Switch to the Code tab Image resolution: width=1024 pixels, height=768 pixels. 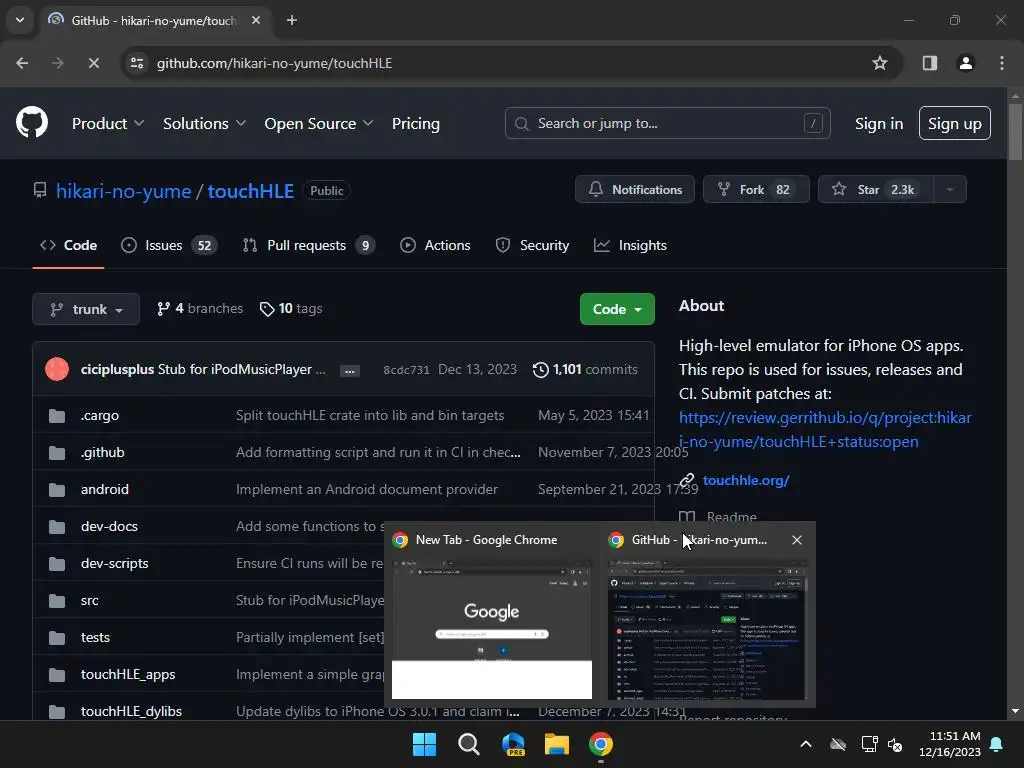69,246
